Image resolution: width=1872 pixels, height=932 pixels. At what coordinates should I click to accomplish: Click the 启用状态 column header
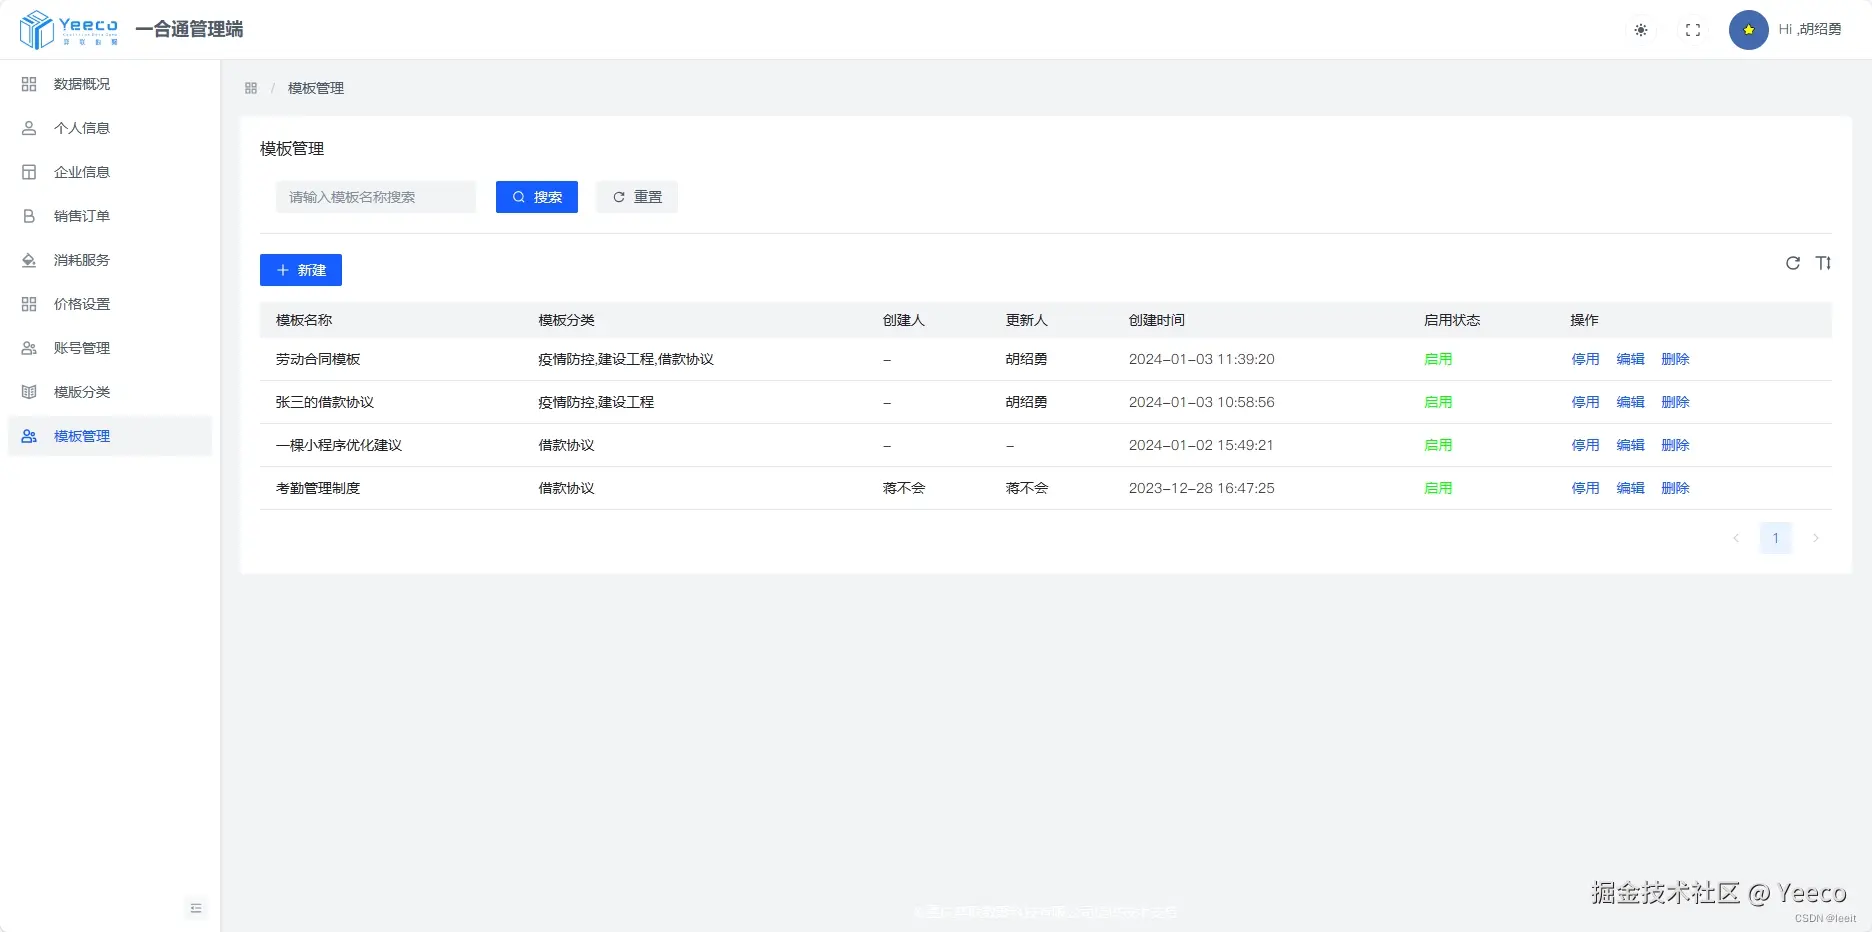(1452, 320)
